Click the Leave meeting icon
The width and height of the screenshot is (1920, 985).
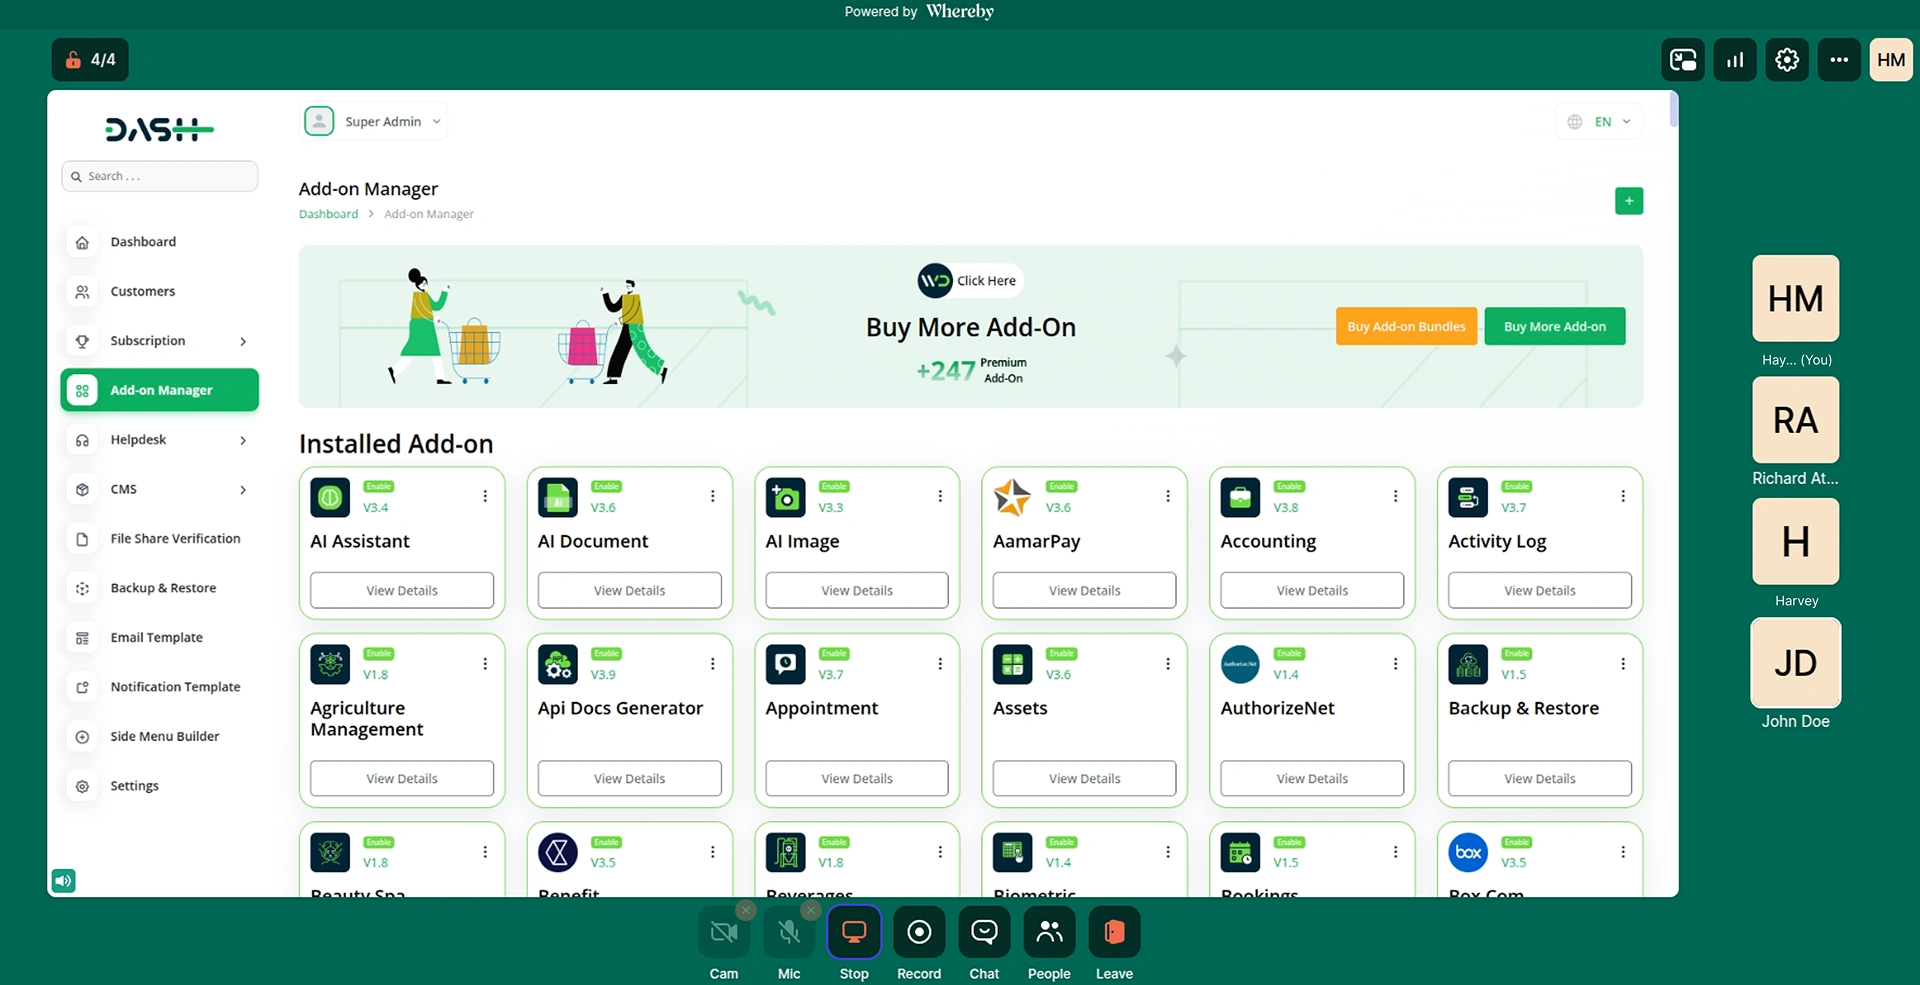pos(1114,932)
